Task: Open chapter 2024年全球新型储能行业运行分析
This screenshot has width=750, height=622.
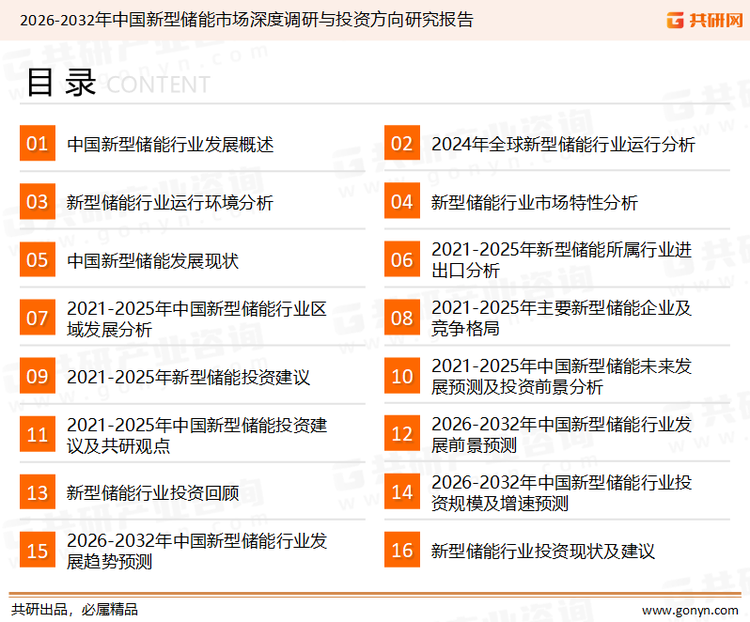Action: pos(563,144)
